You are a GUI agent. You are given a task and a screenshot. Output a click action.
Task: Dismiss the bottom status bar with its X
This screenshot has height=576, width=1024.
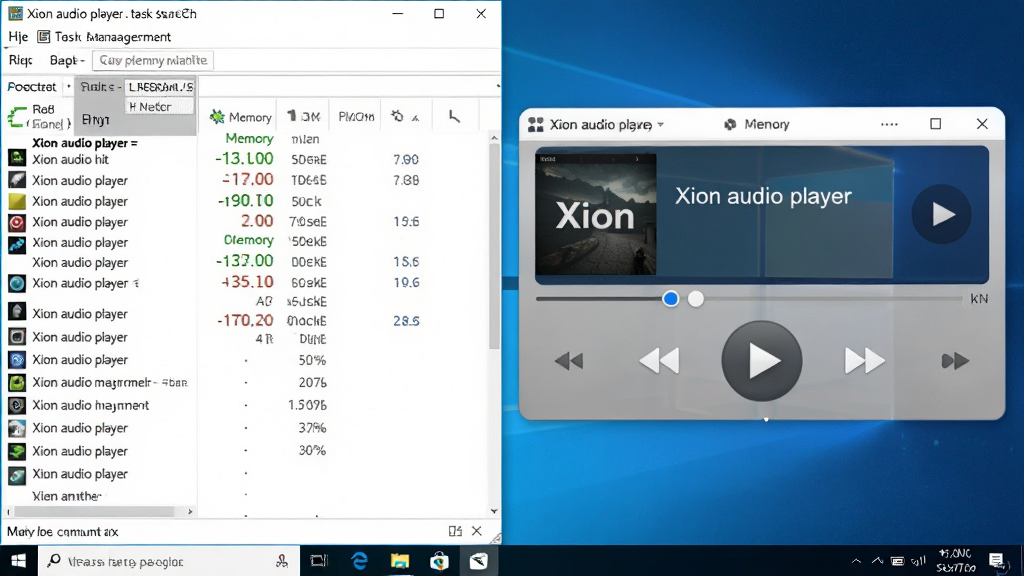pyautogui.click(x=477, y=531)
